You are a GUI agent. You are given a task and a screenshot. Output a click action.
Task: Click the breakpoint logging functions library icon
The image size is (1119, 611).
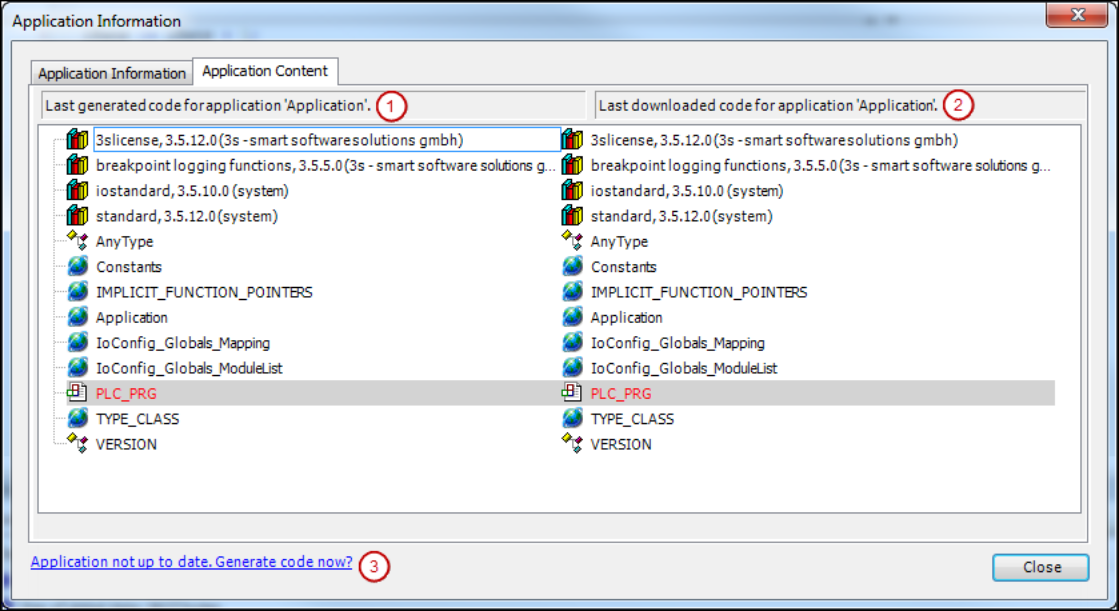tap(77, 165)
